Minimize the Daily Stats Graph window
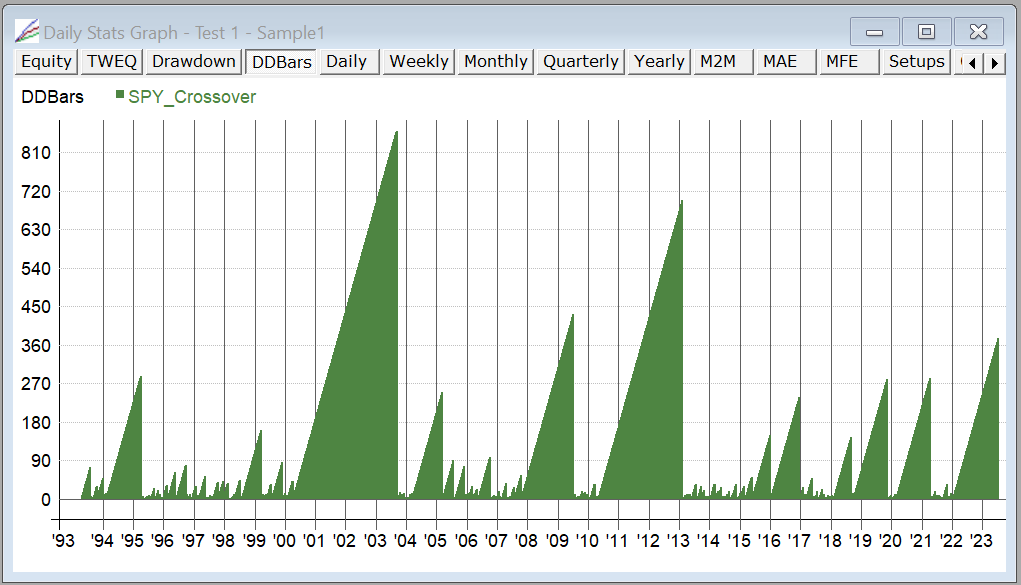 coord(875,32)
